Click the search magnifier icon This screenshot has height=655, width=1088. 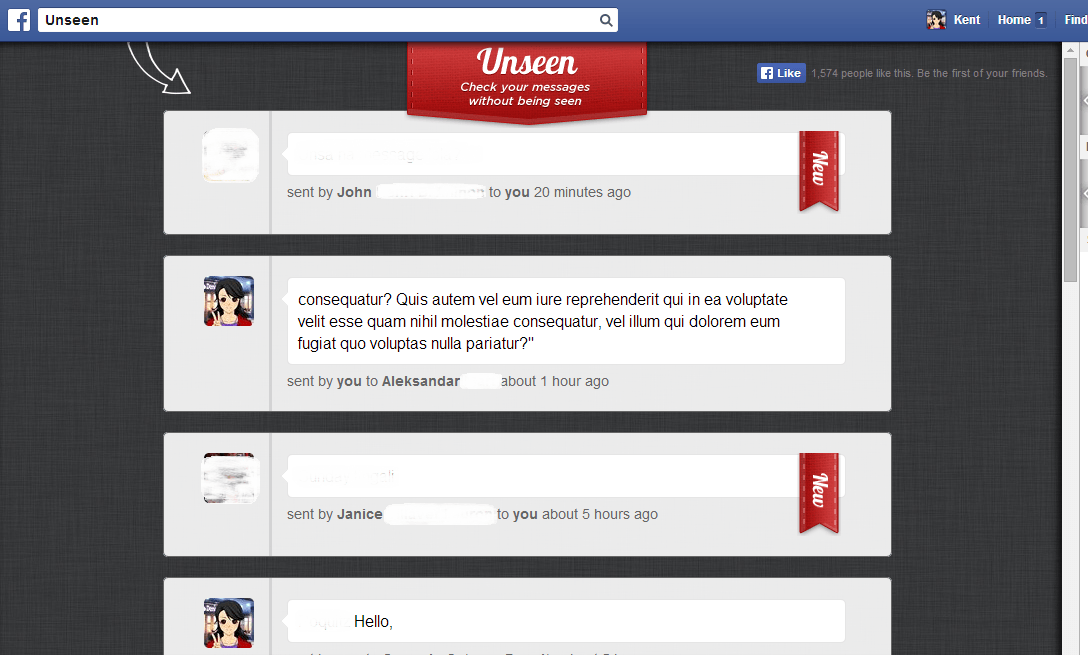click(x=606, y=20)
